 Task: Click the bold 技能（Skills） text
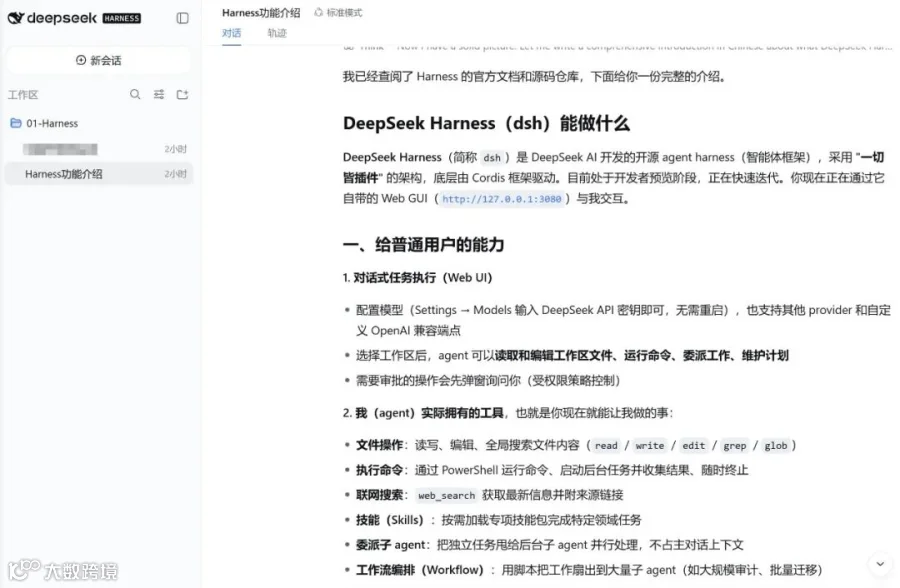(390, 520)
